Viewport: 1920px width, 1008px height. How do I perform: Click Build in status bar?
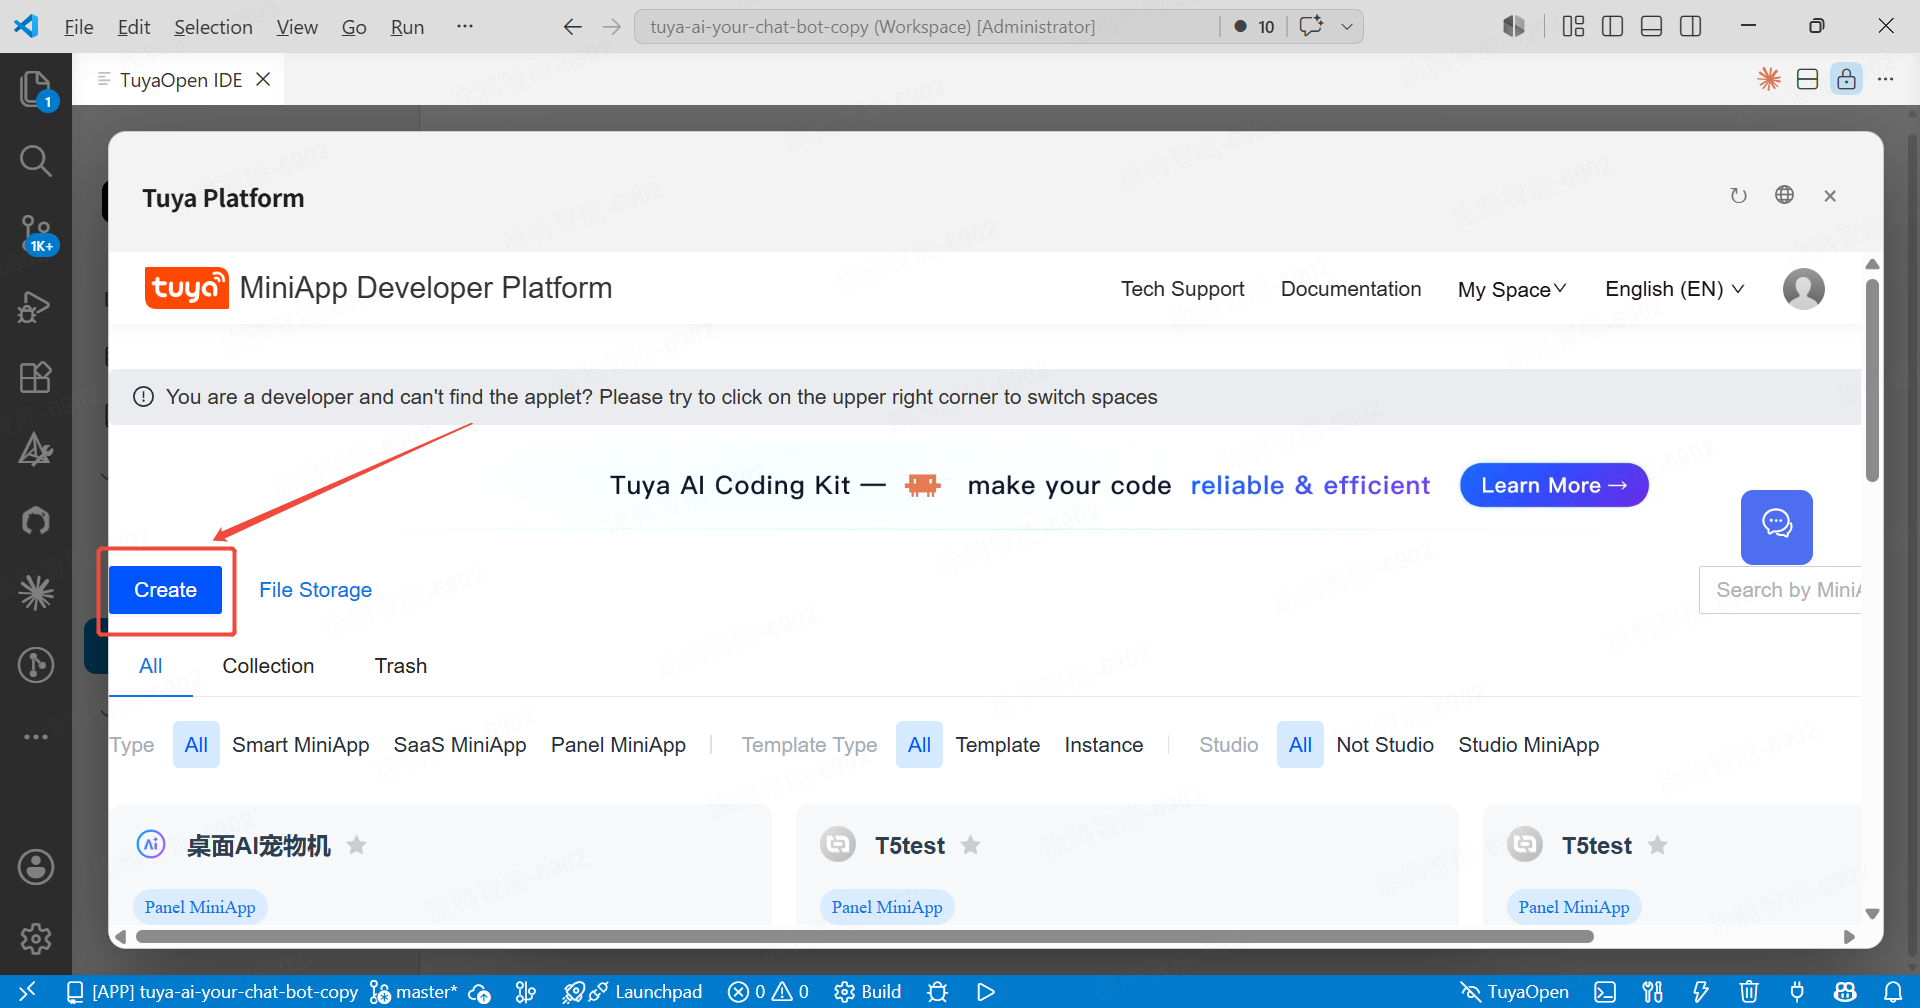pyautogui.click(x=868, y=992)
